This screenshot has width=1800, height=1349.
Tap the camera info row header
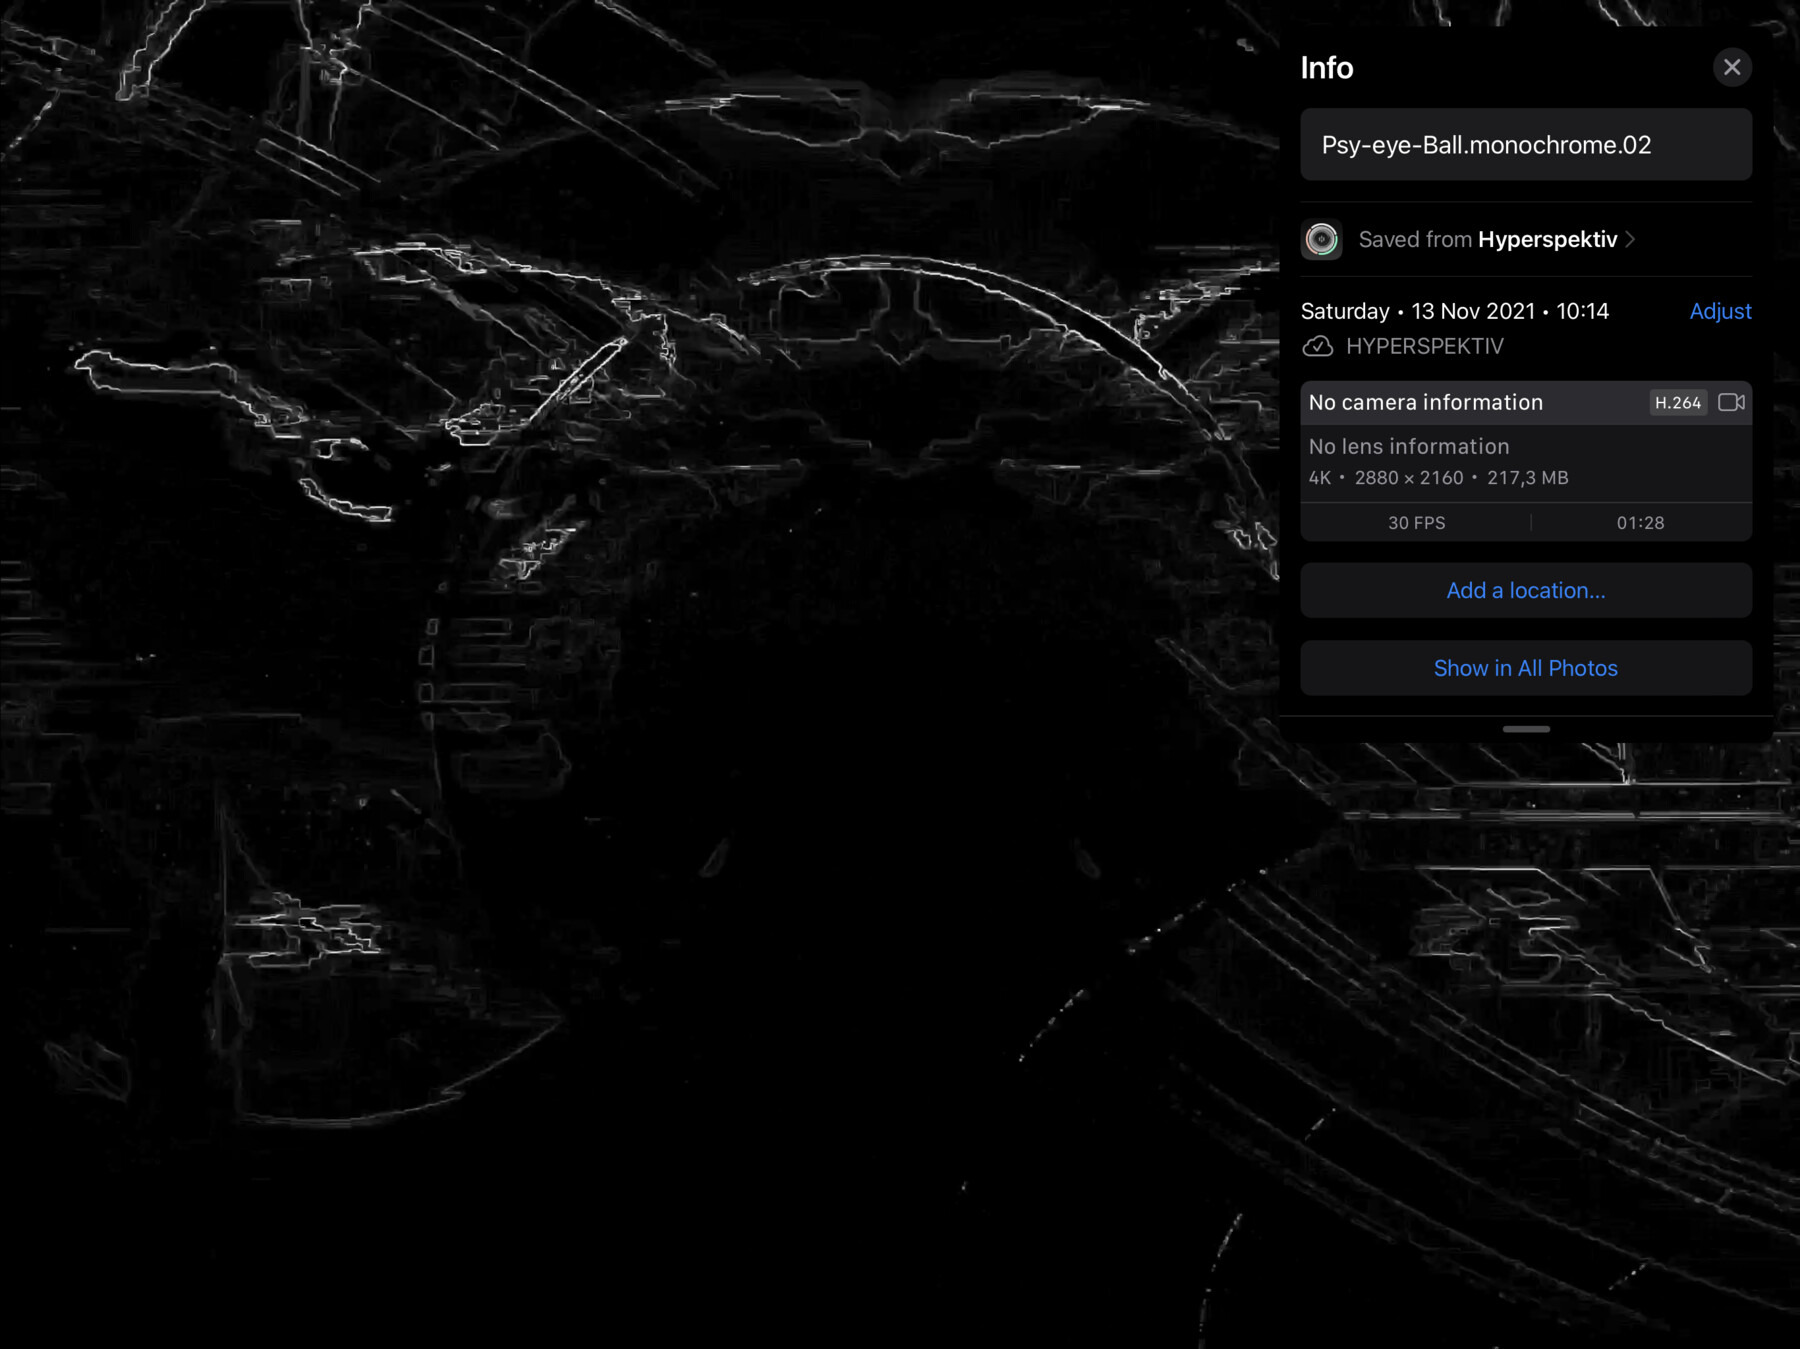(1425, 402)
